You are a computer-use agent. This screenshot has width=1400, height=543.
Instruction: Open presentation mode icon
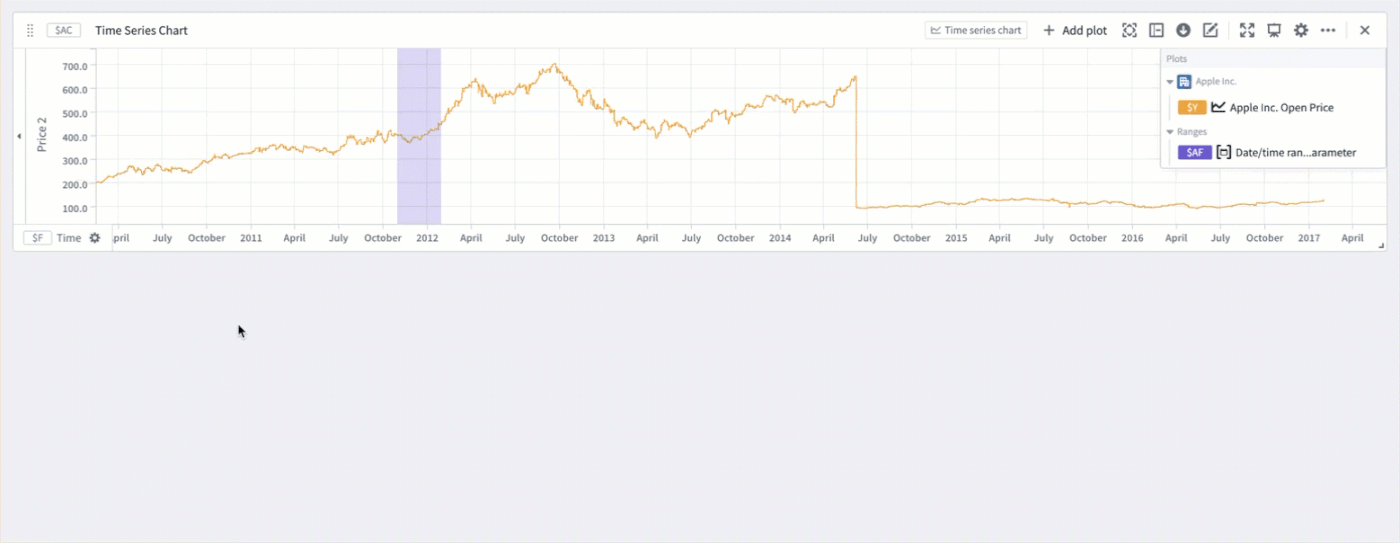1274,31
